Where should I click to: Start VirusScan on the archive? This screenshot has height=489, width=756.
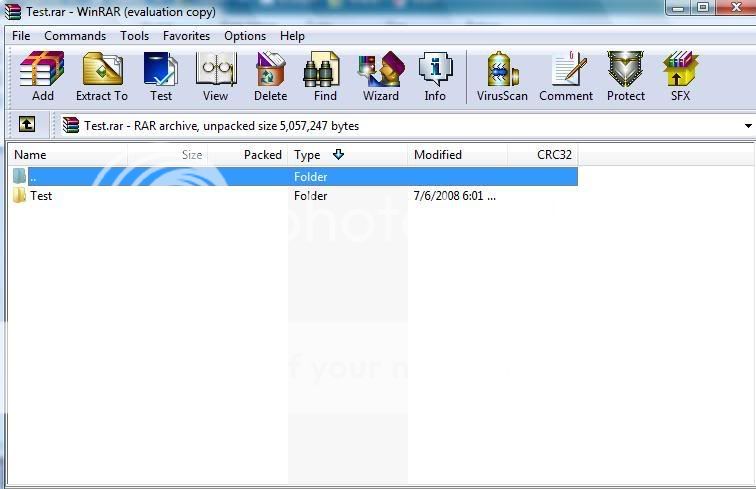coord(502,69)
